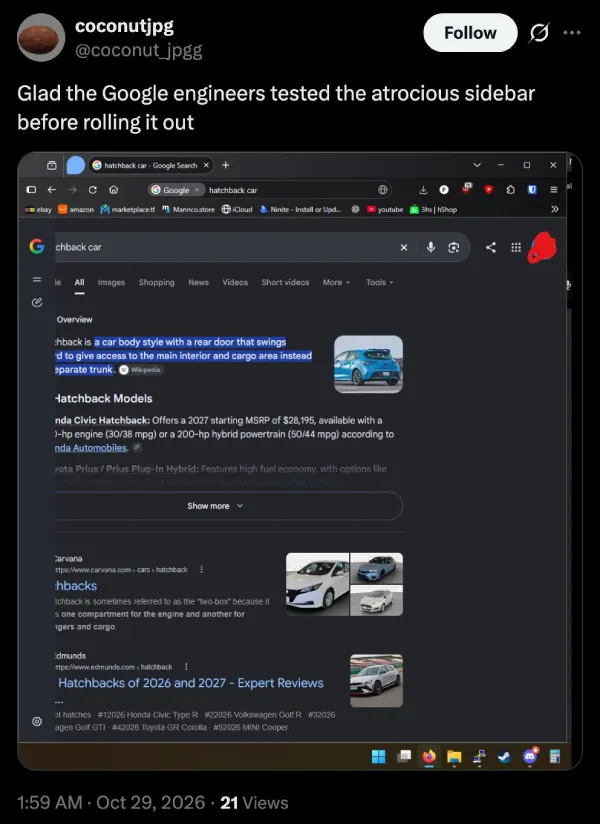Open the blue hatchback overview image
This screenshot has height=824, width=600.
[x=368, y=364]
